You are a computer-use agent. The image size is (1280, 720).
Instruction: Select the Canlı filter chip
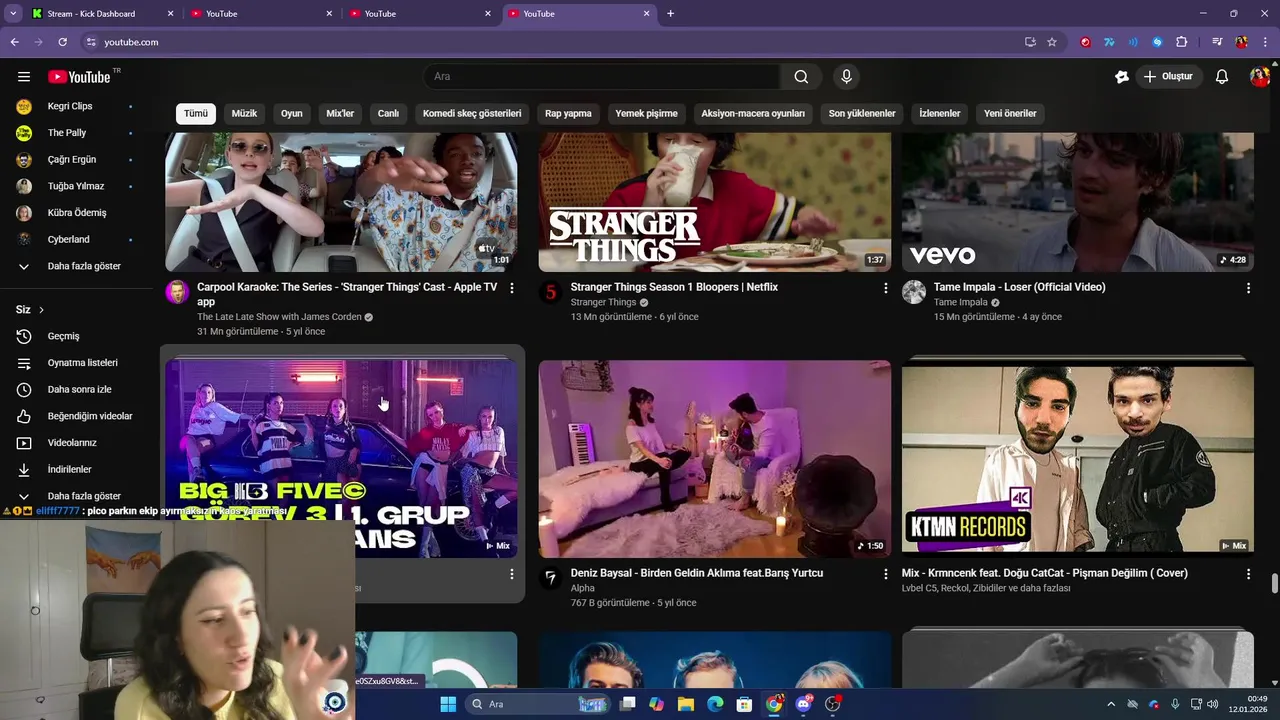pyautogui.click(x=388, y=113)
